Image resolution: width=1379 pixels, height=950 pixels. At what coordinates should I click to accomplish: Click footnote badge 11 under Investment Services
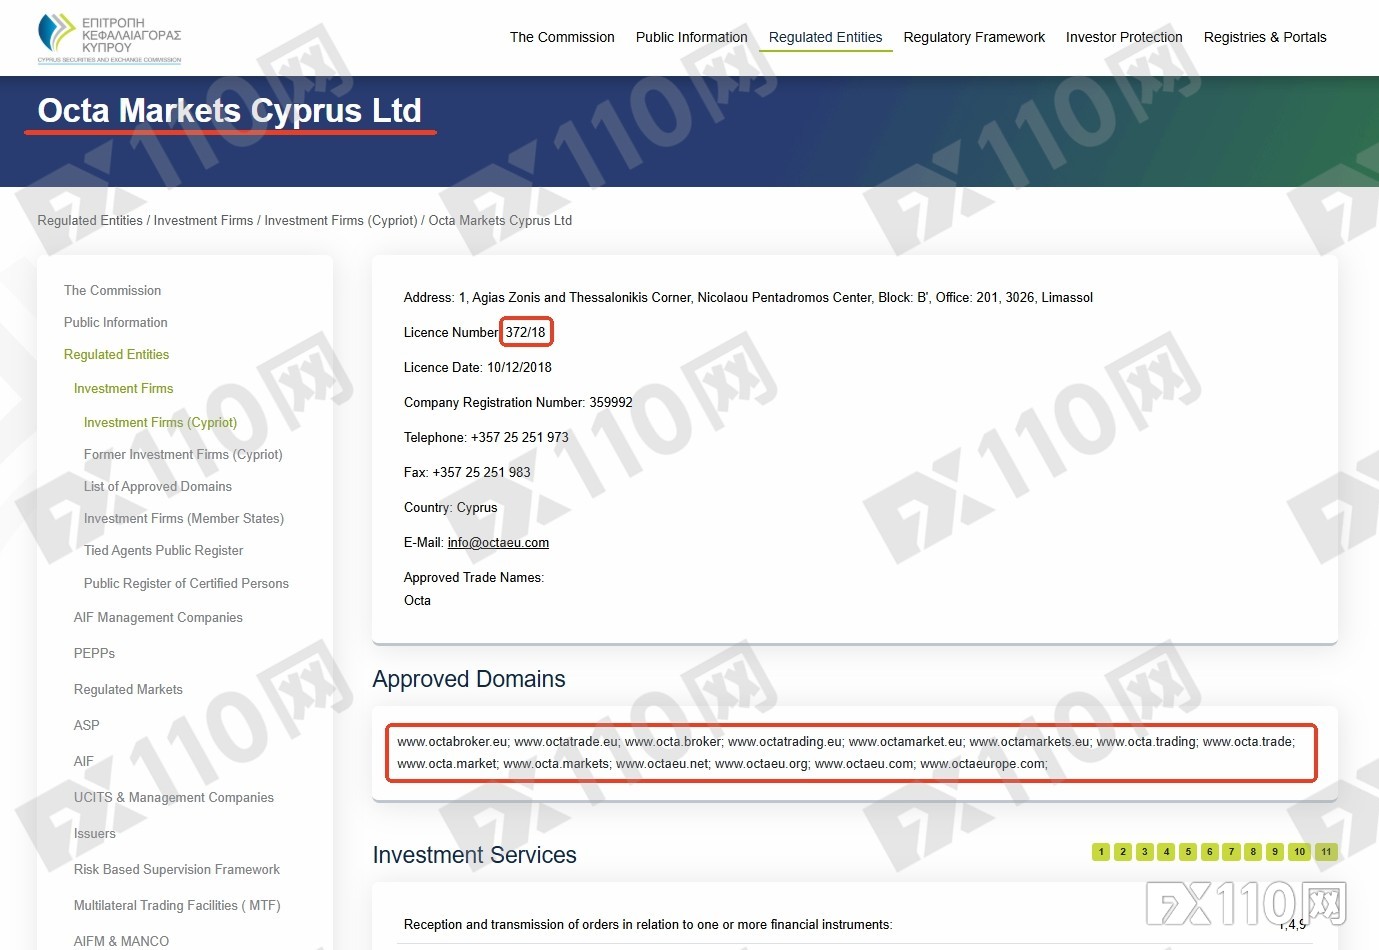(x=1326, y=852)
